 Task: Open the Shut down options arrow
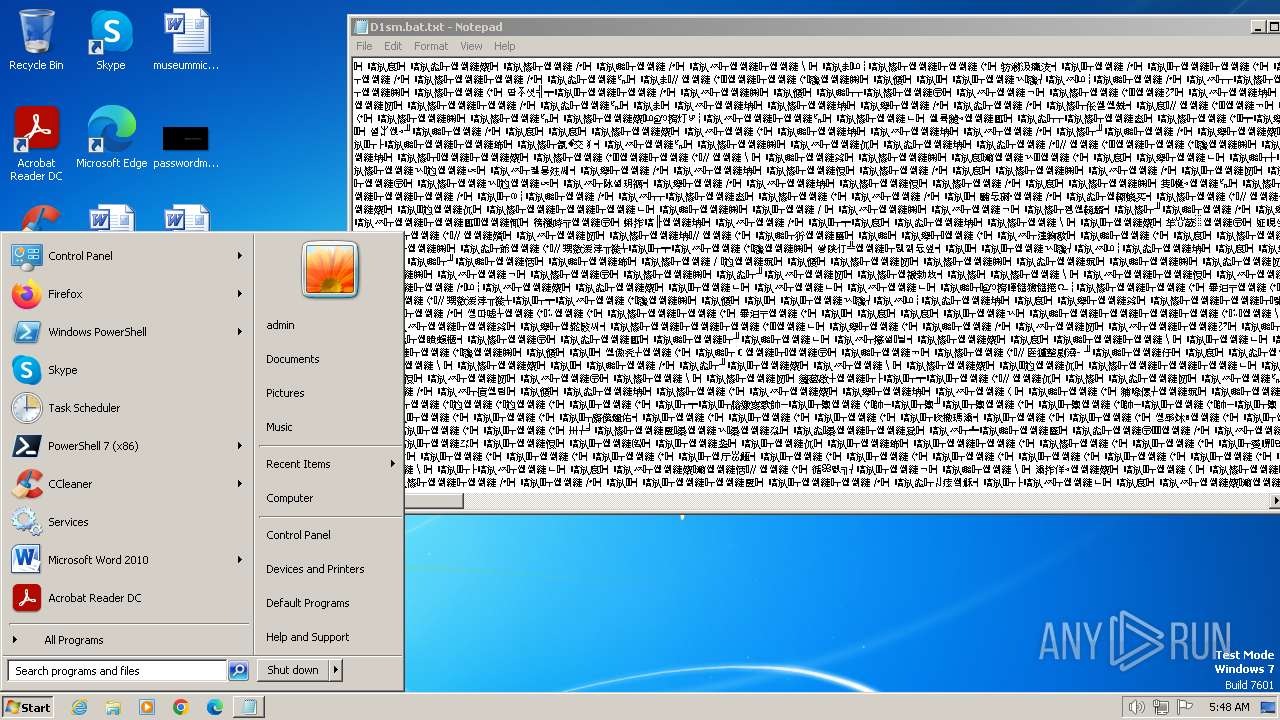click(335, 670)
